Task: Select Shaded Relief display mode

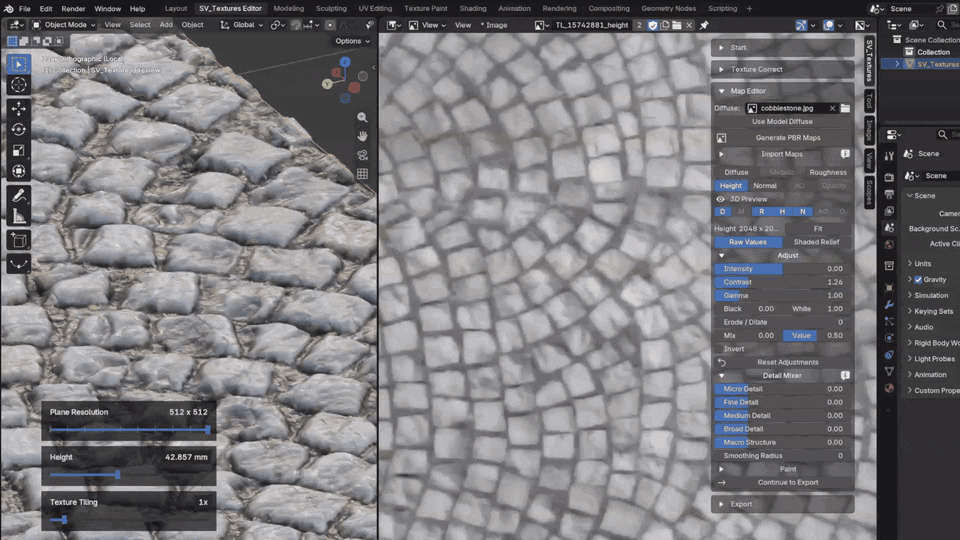Action: pyautogui.click(x=817, y=242)
